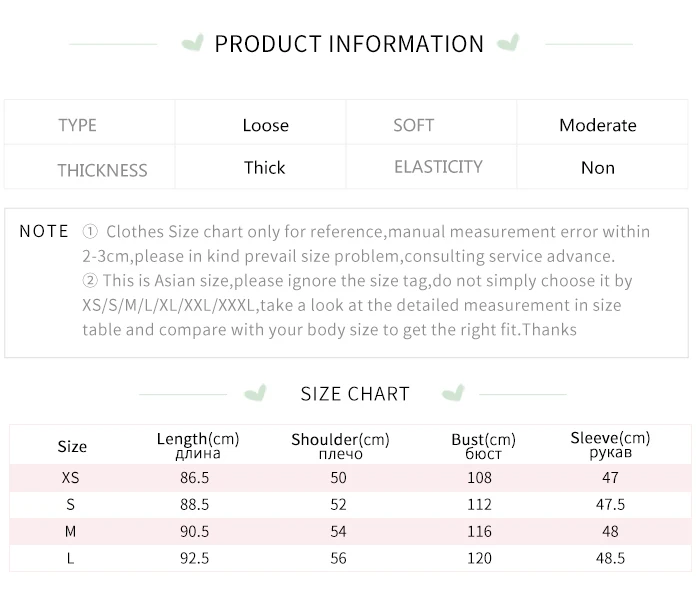Click the Sleeve(cm) column header

tap(610, 445)
